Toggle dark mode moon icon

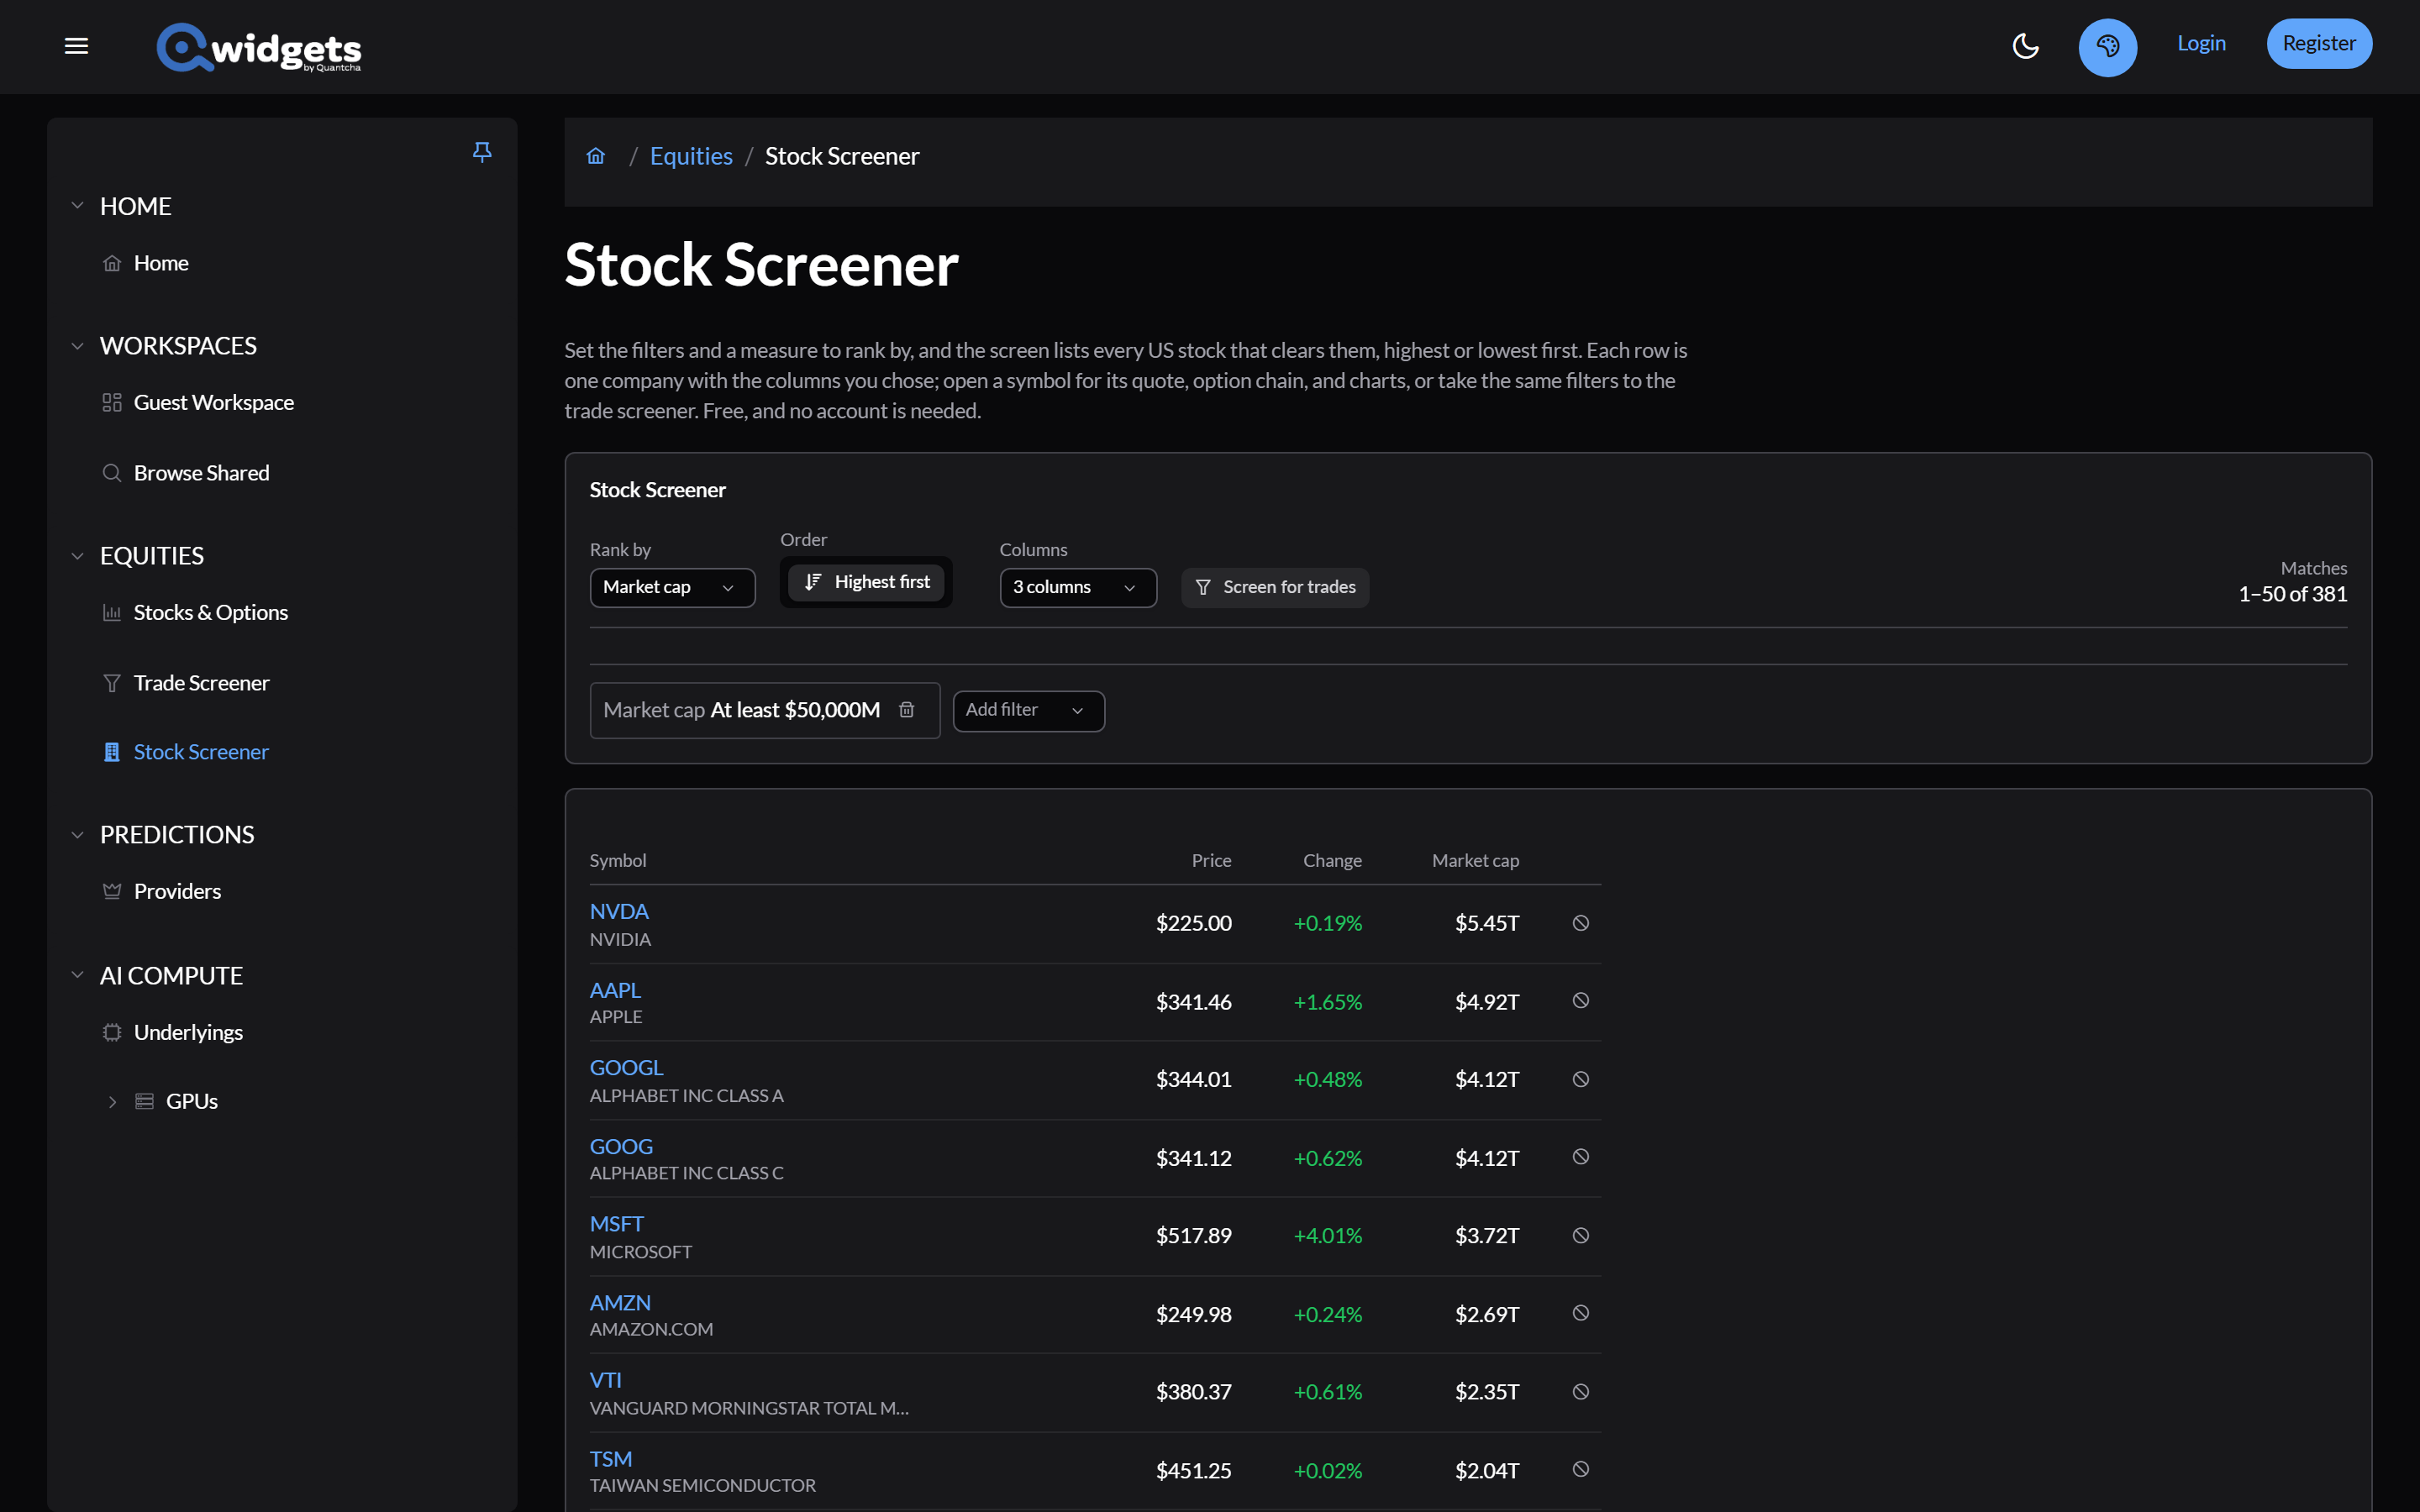tap(2026, 46)
